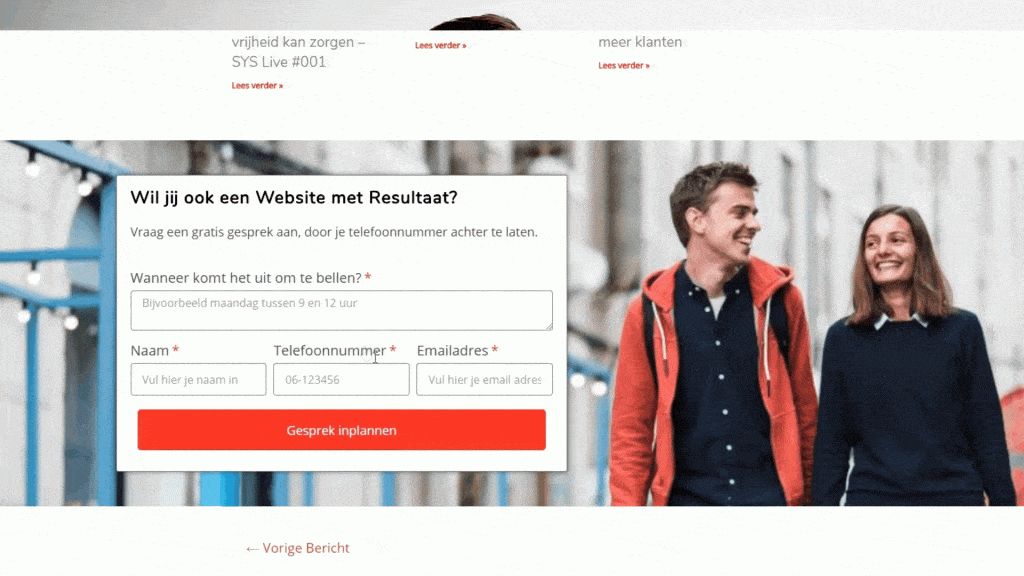Click the Naam input field
The height and width of the screenshot is (576, 1024).
click(199, 379)
